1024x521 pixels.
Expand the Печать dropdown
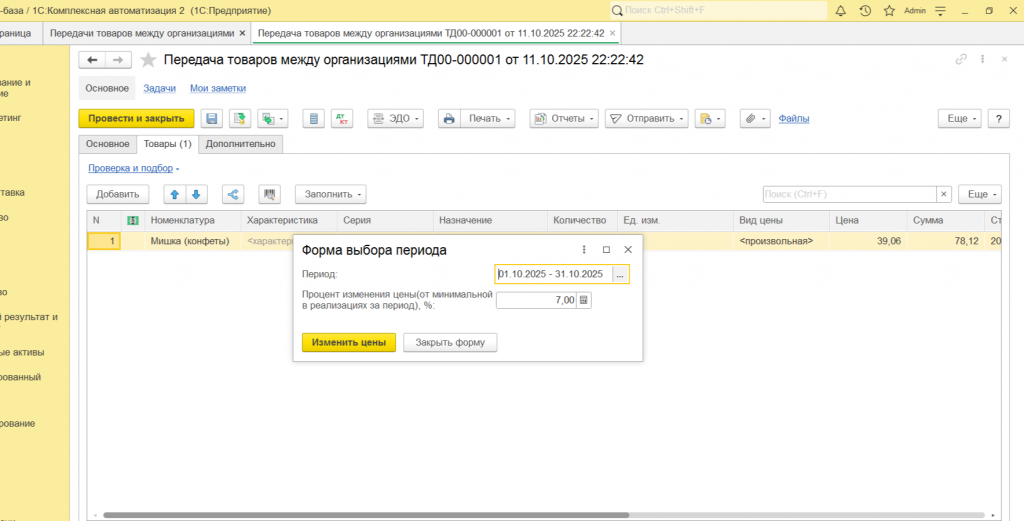[488, 119]
